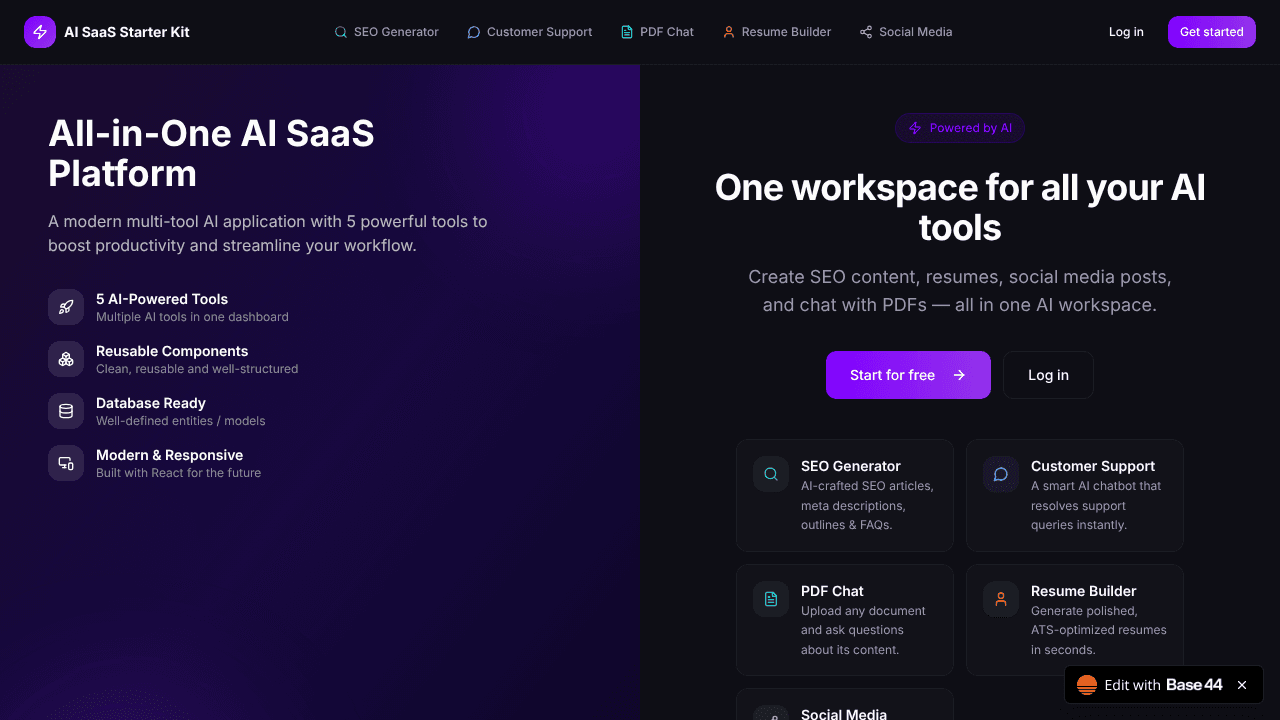Select the Customer Support card title

tap(1093, 466)
